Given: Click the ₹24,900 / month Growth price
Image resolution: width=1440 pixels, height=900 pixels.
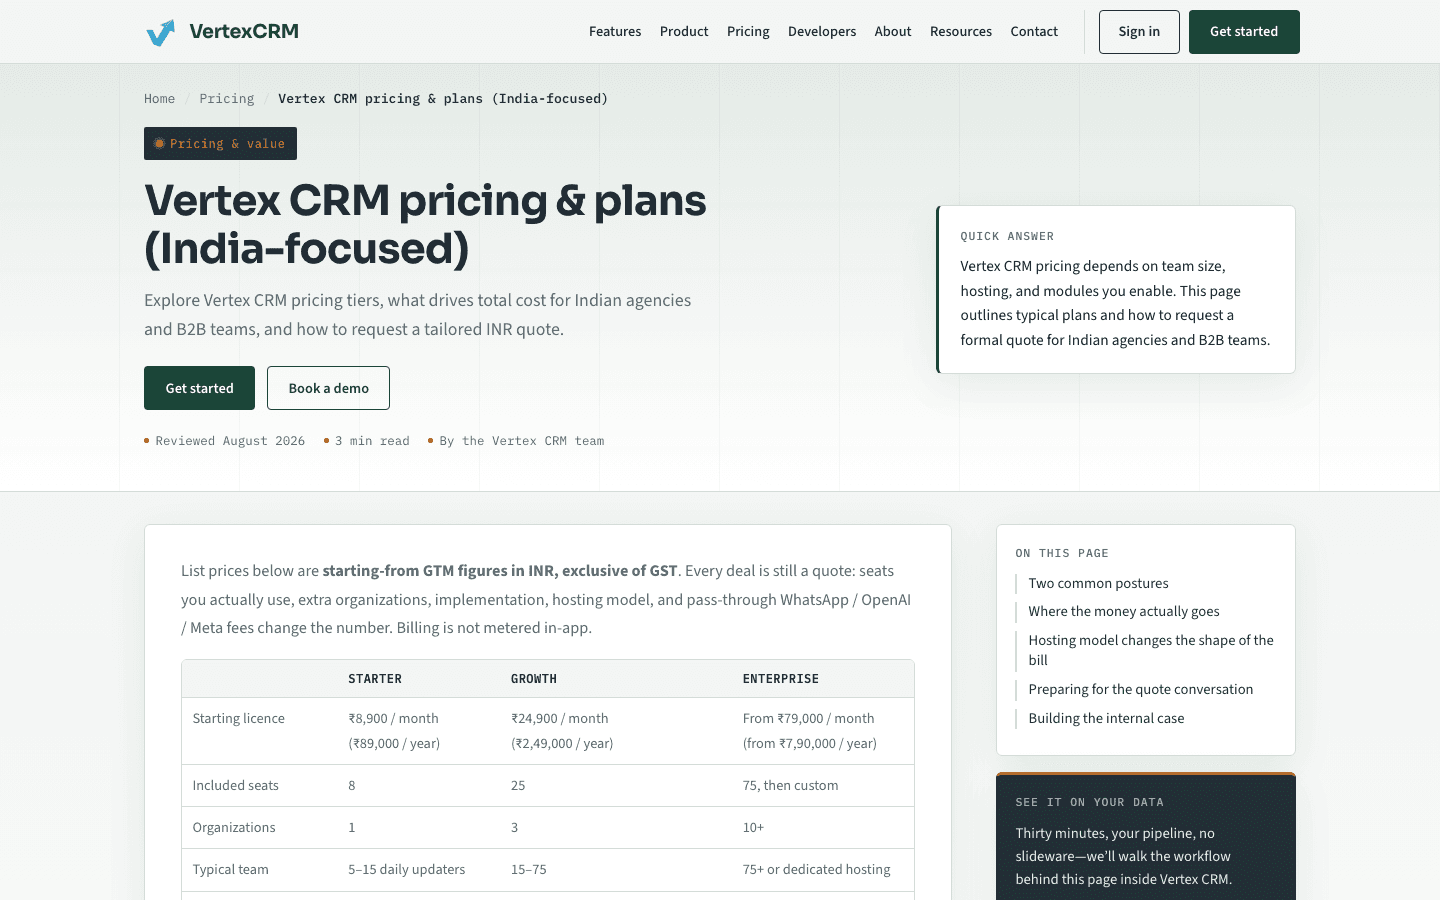Looking at the screenshot, I should (559, 718).
